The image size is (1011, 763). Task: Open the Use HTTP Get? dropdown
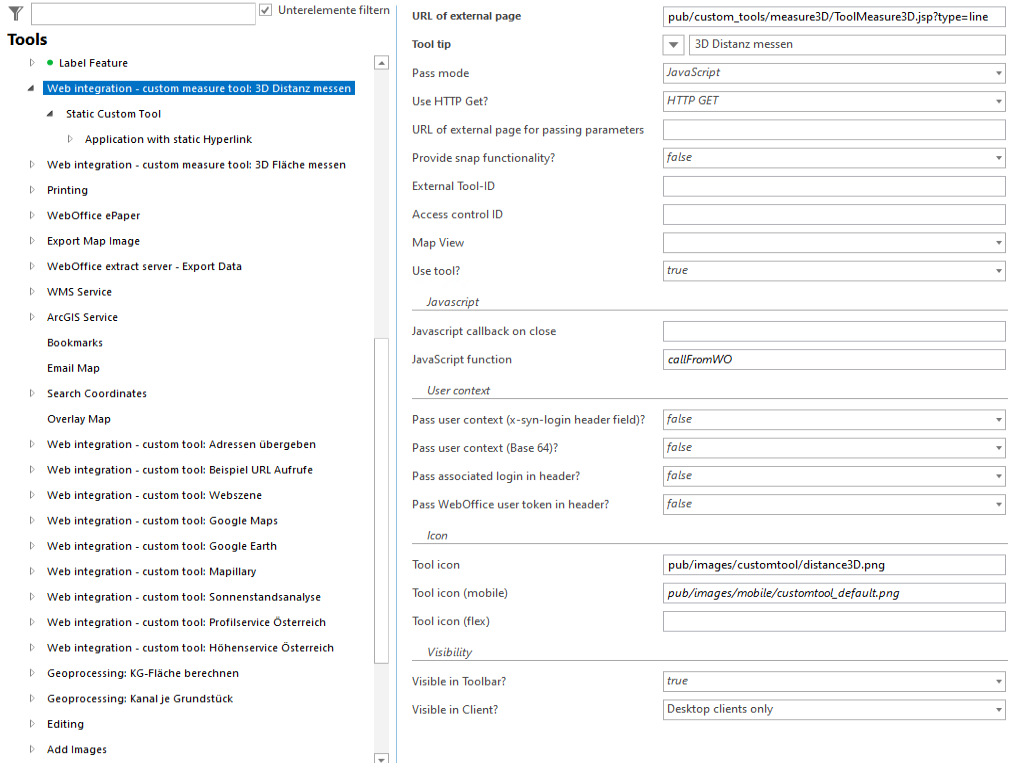(997, 101)
